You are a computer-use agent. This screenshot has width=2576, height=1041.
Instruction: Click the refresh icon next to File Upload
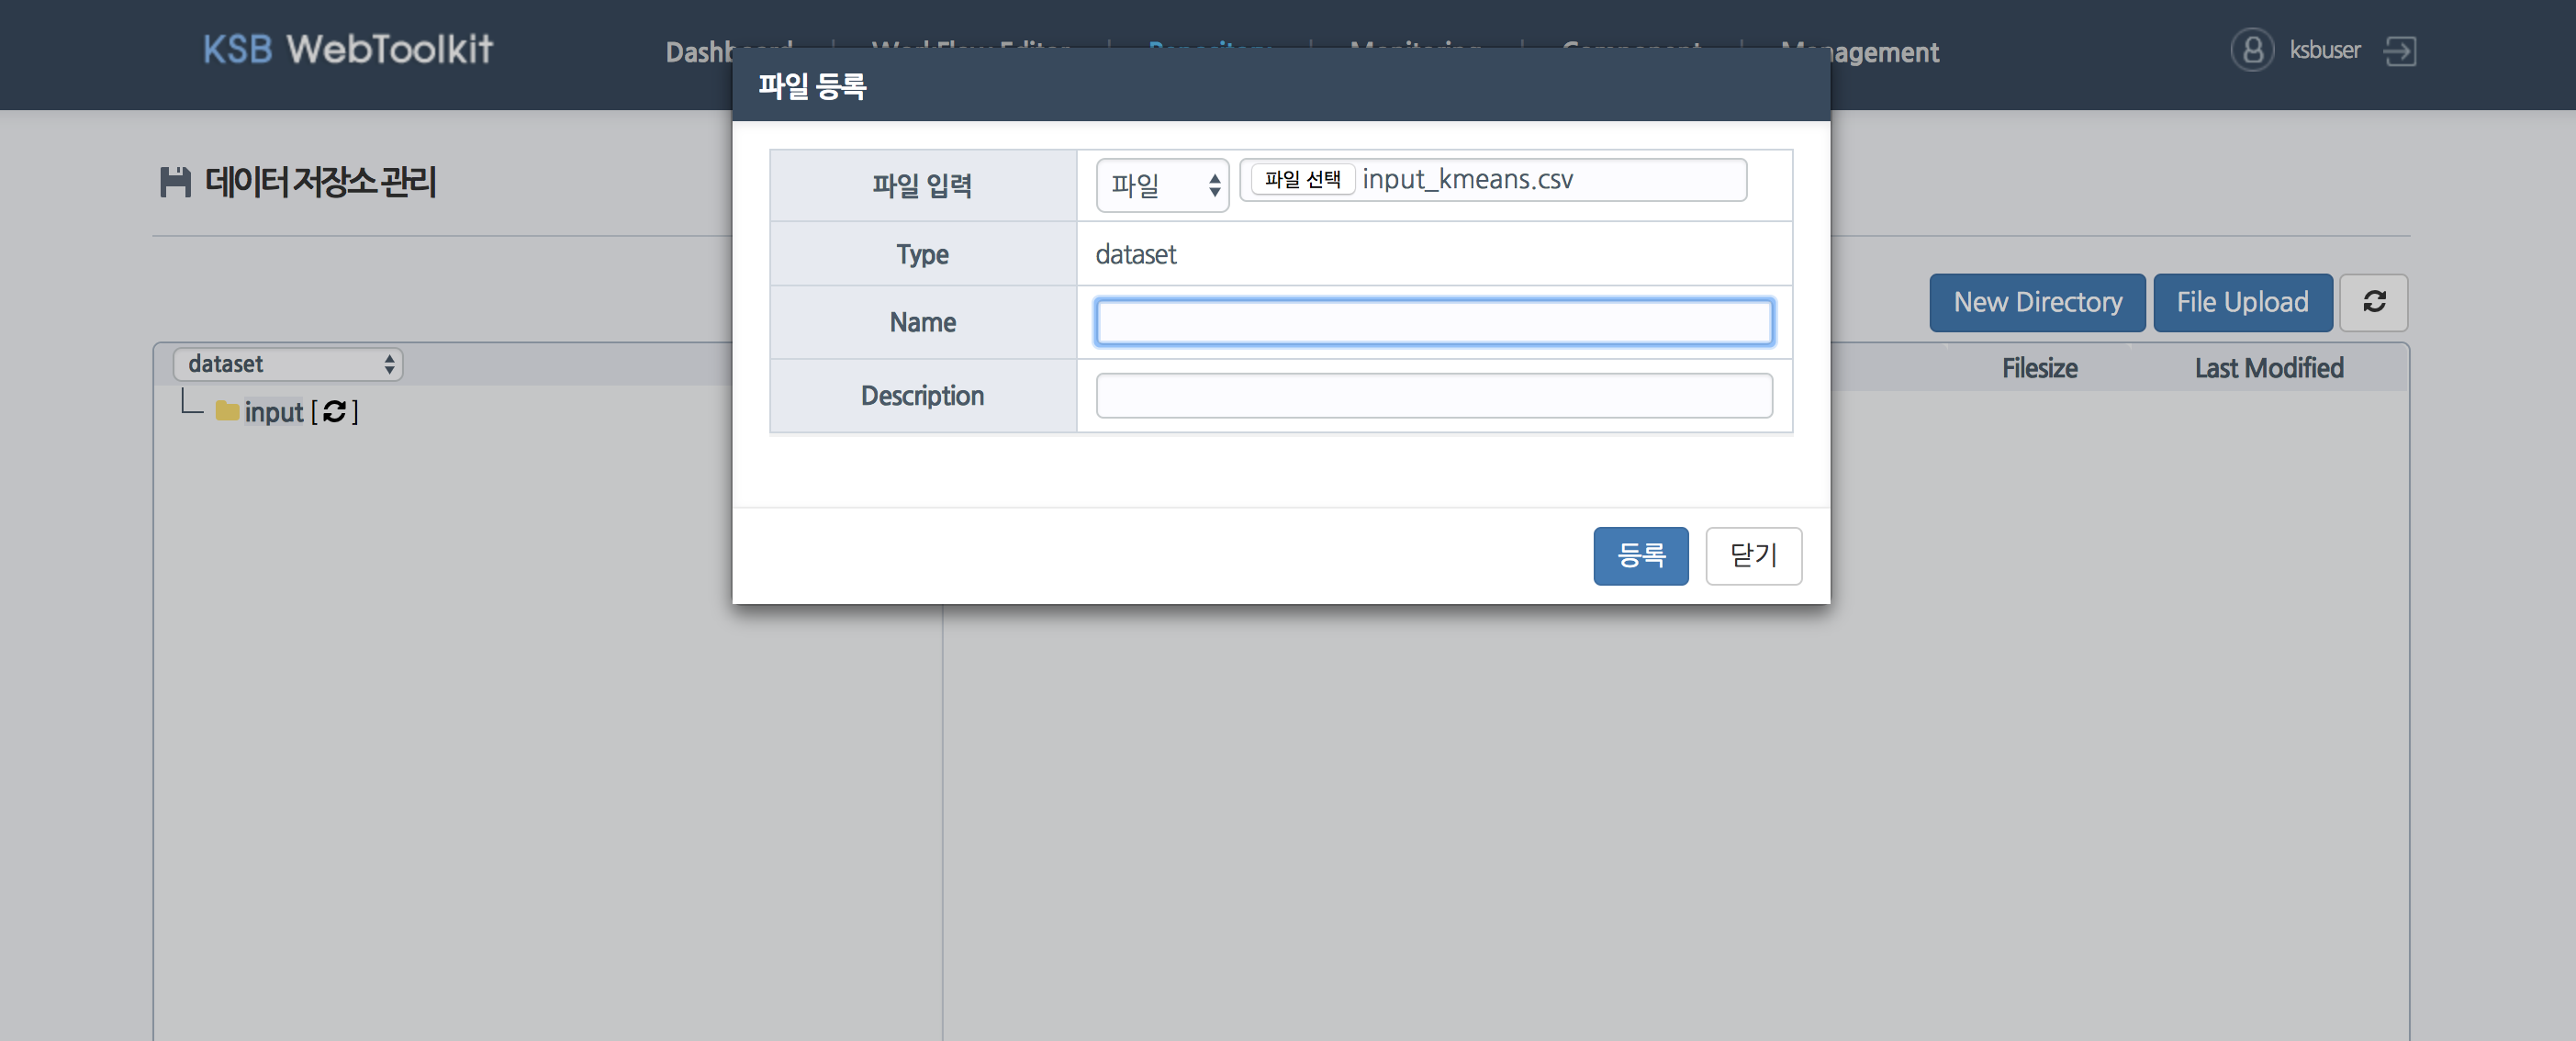[2373, 302]
